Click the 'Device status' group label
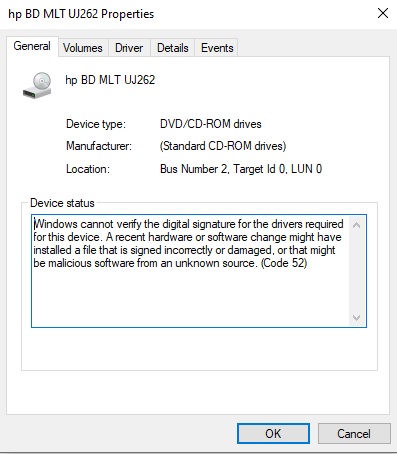 tap(62, 203)
